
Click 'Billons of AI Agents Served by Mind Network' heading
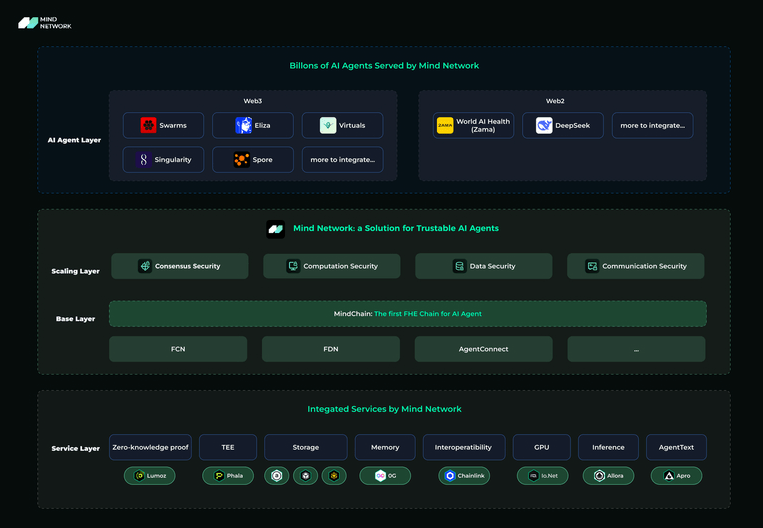coord(384,66)
